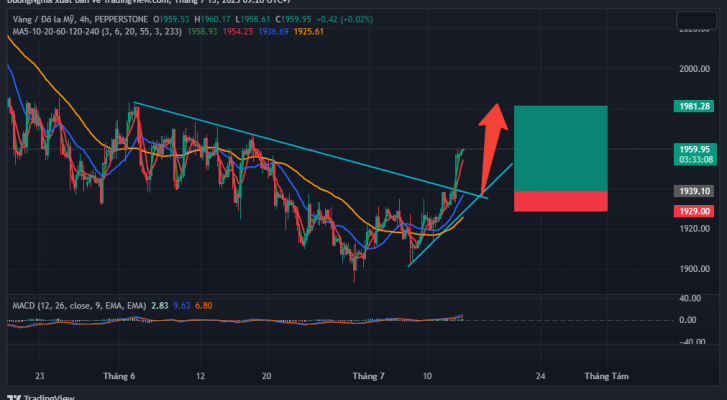Click the 1920.00 price axis label
Screen dimensions: 727x400
694,228
